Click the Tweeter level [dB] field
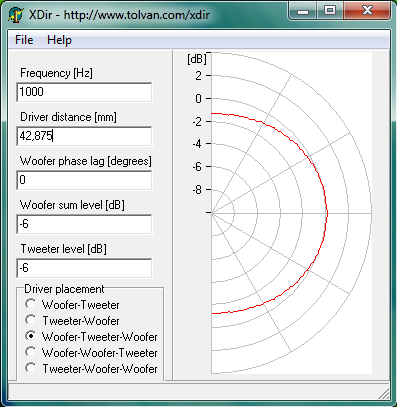 click(84, 268)
